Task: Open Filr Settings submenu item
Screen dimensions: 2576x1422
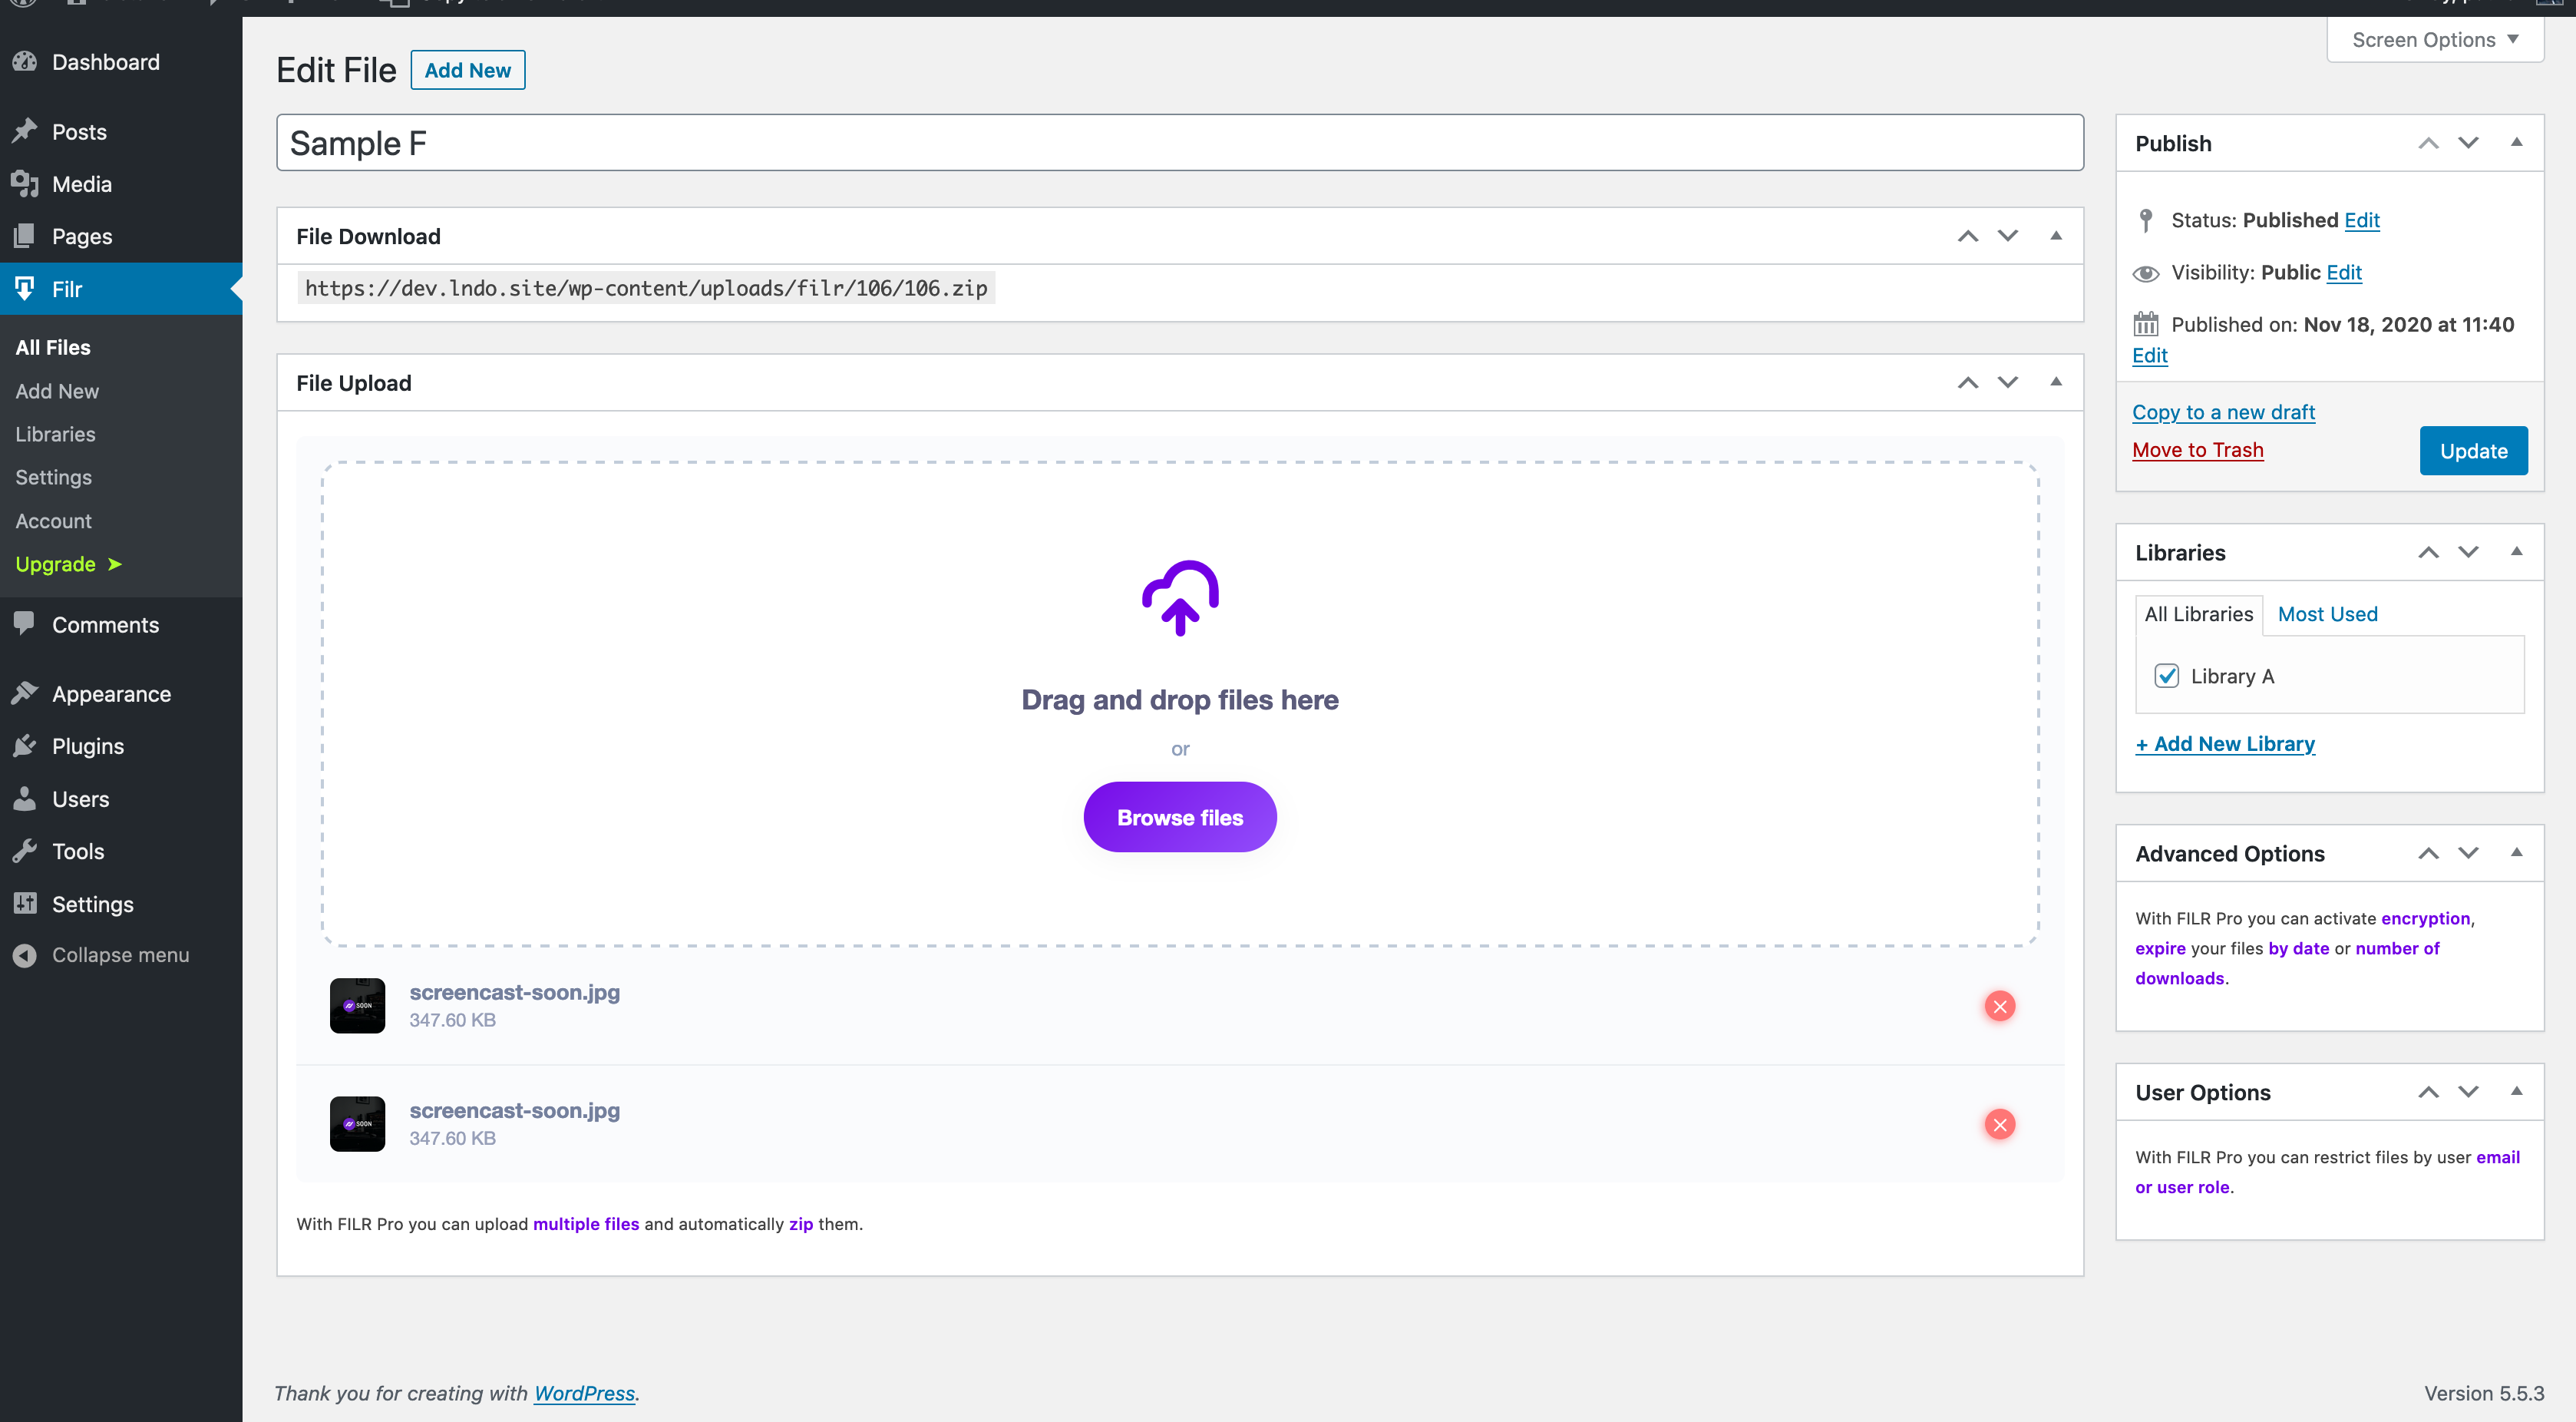Action: (x=53, y=477)
